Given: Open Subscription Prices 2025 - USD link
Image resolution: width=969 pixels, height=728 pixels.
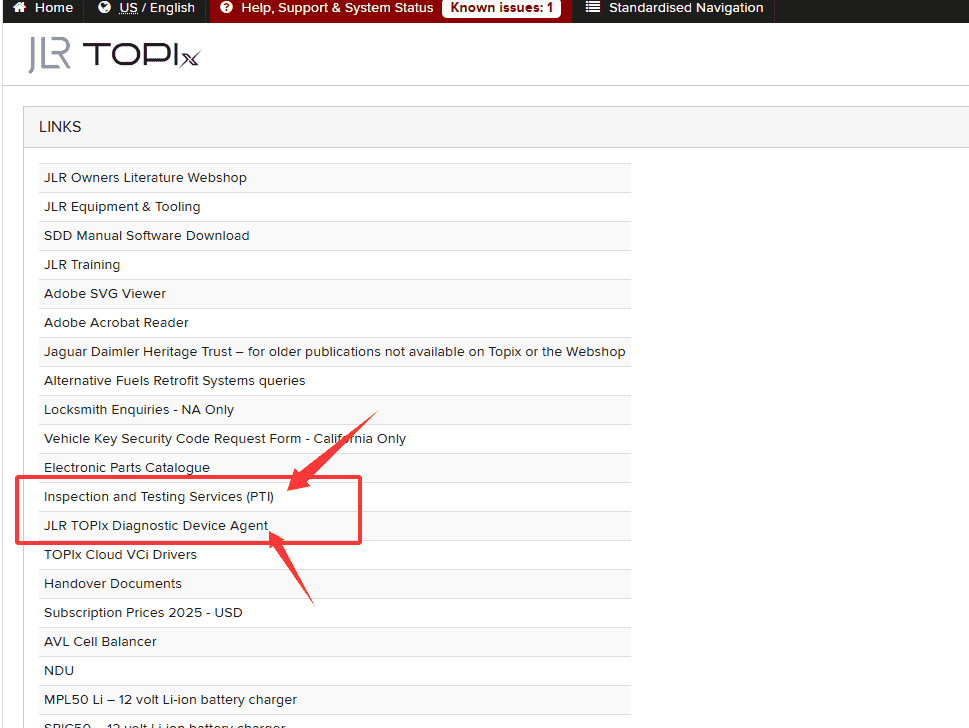Looking at the screenshot, I should click(x=143, y=613).
